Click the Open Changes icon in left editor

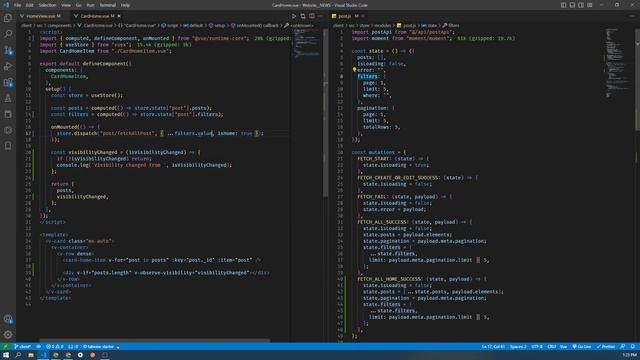[x=302, y=16]
